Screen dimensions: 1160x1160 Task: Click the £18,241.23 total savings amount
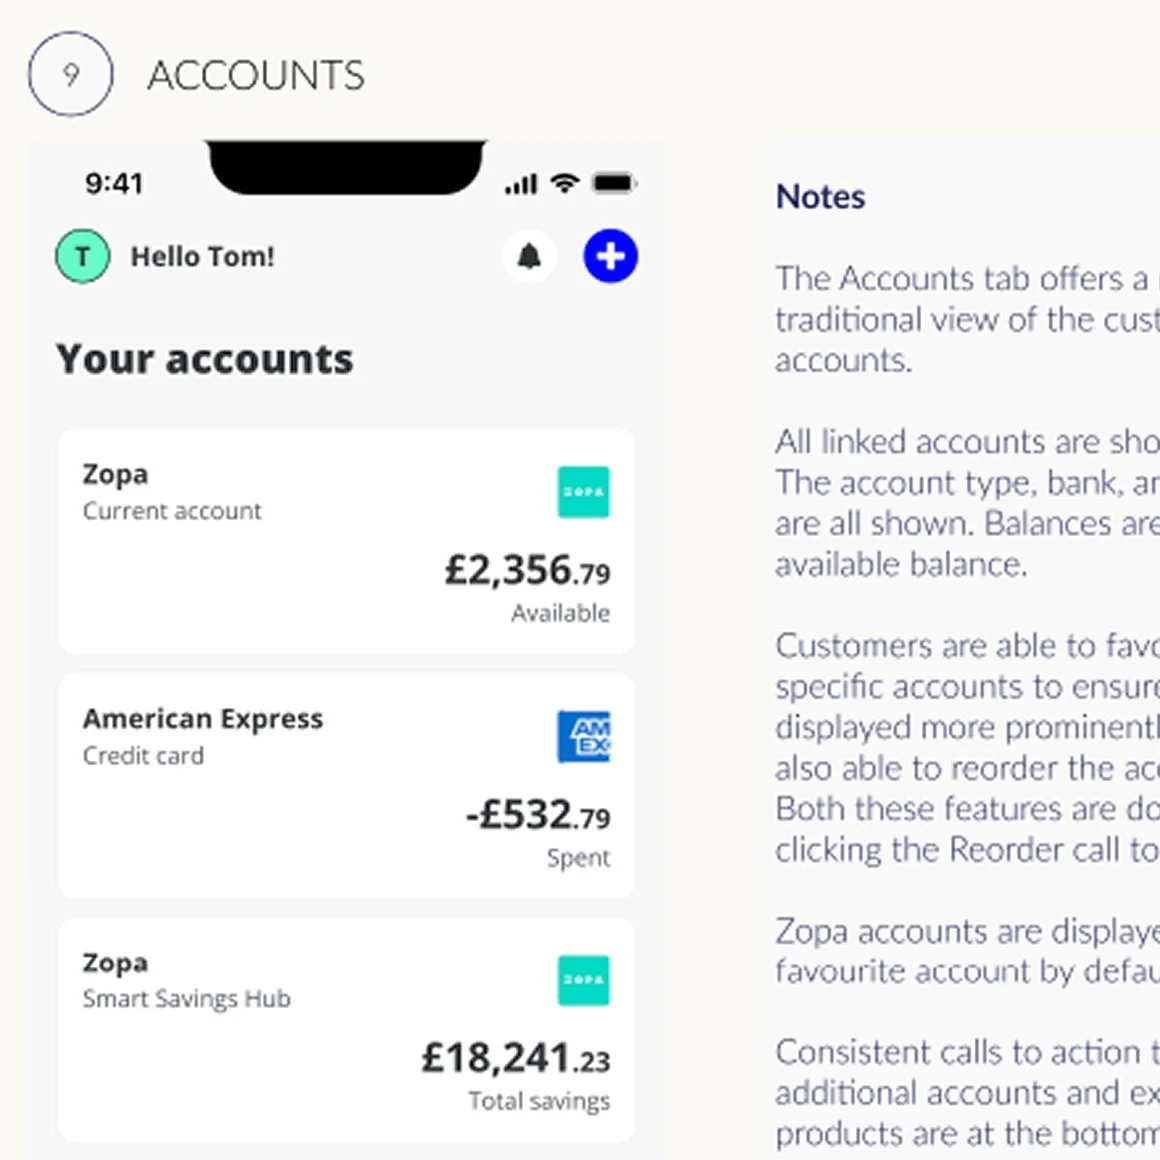coord(516,1058)
